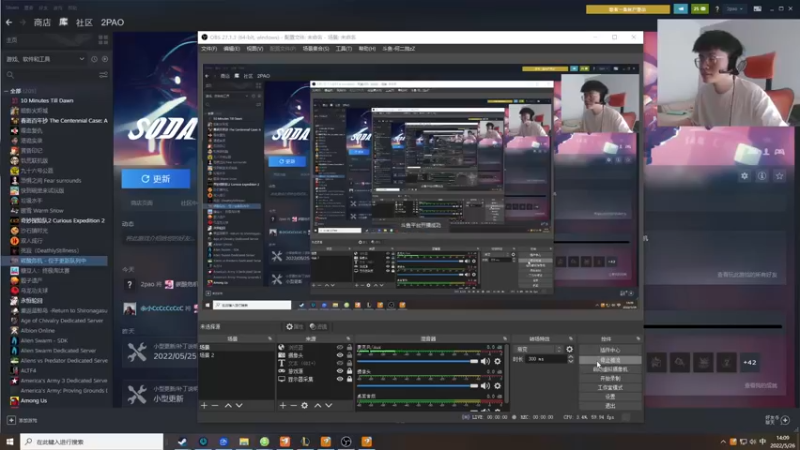Open source filters button in OBS
800x450 pixels.
[x=318, y=327]
